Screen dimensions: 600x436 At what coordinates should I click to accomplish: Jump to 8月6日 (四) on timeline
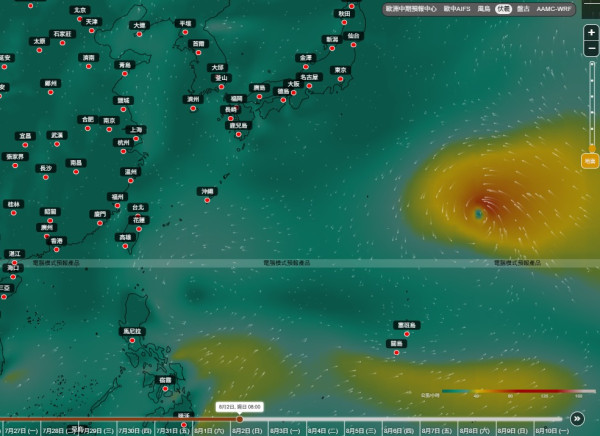pyautogui.click(x=399, y=431)
